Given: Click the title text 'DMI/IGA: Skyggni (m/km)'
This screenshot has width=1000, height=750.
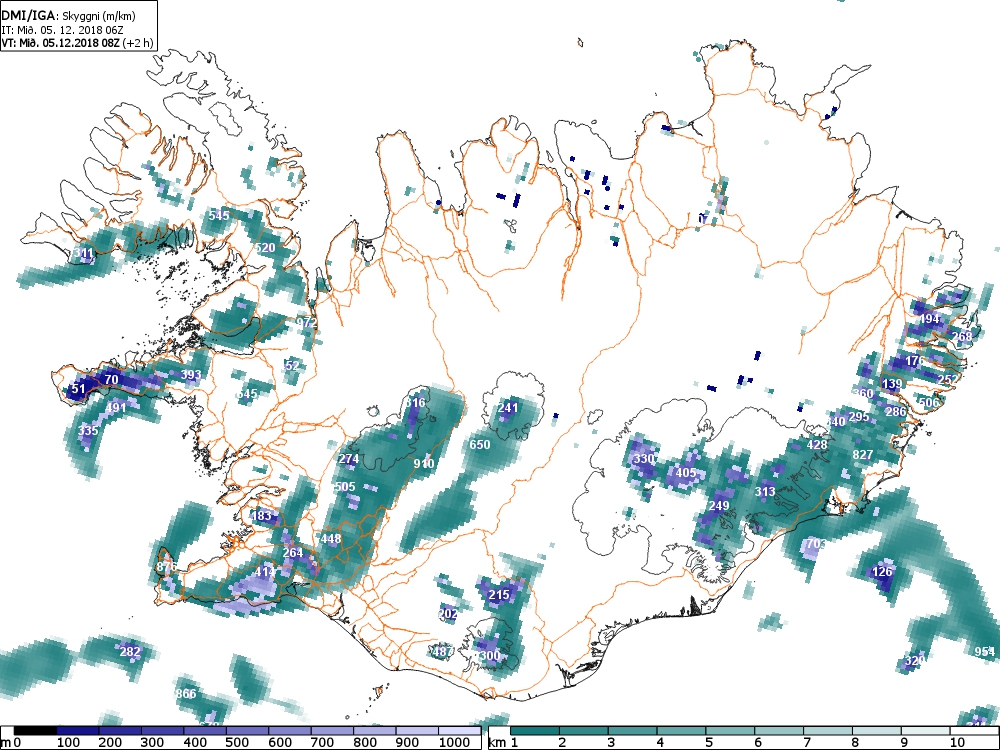Looking at the screenshot, I should coord(68,17).
